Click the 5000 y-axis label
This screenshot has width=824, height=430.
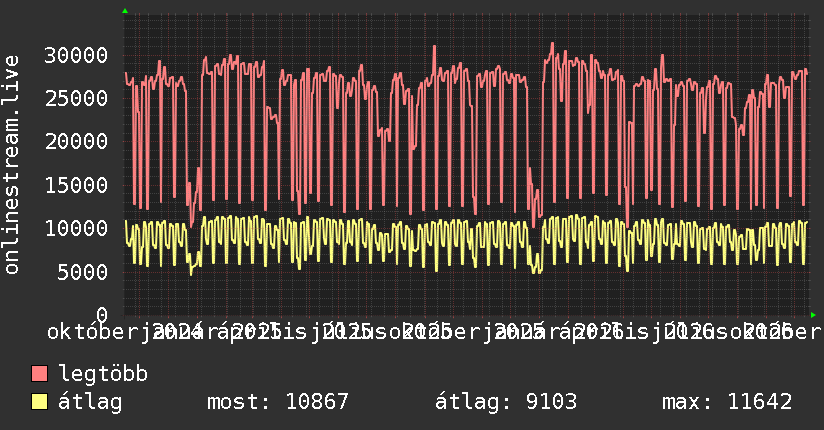(x=83, y=272)
